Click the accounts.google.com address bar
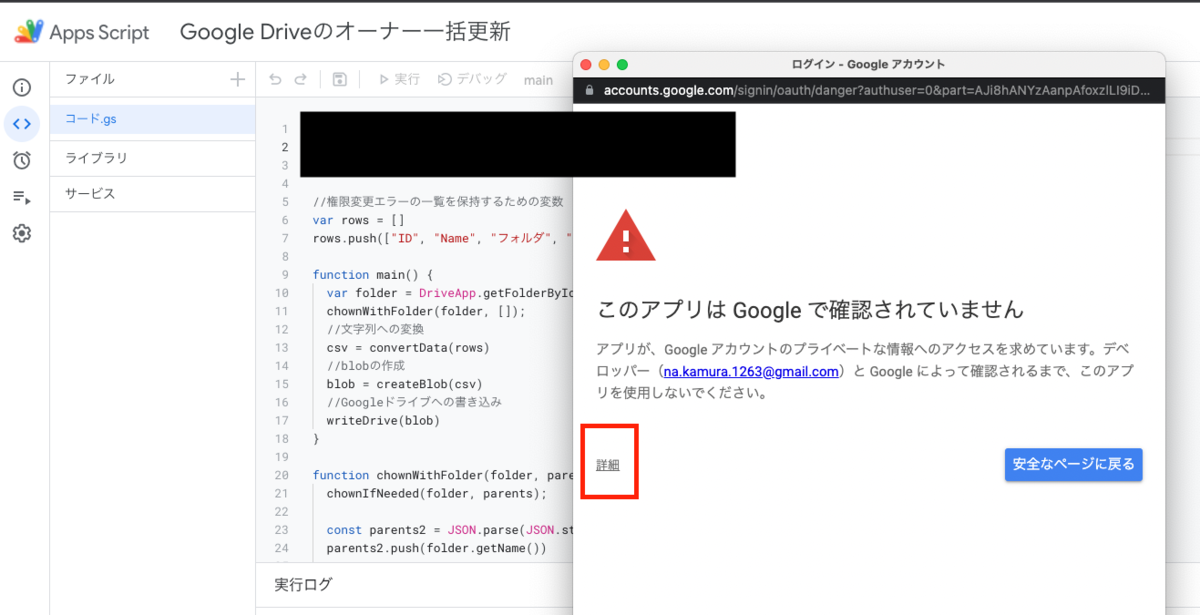1200x615 pixels. 870,90
